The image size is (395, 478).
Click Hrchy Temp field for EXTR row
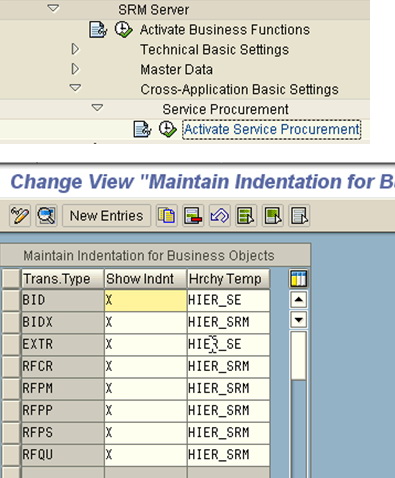pyautogui.click(x=228, y=344)
